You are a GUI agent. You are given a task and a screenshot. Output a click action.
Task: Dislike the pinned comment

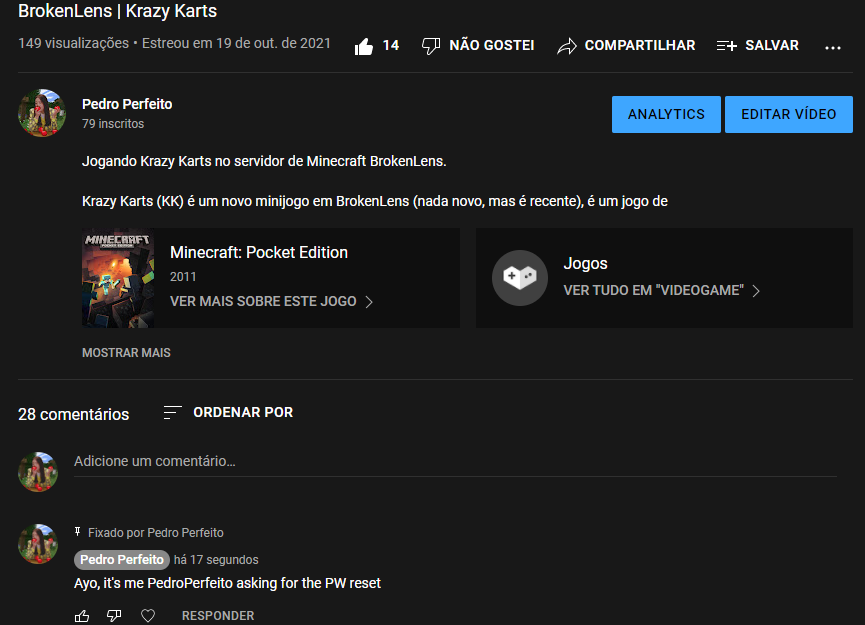[x=114, y=616]
